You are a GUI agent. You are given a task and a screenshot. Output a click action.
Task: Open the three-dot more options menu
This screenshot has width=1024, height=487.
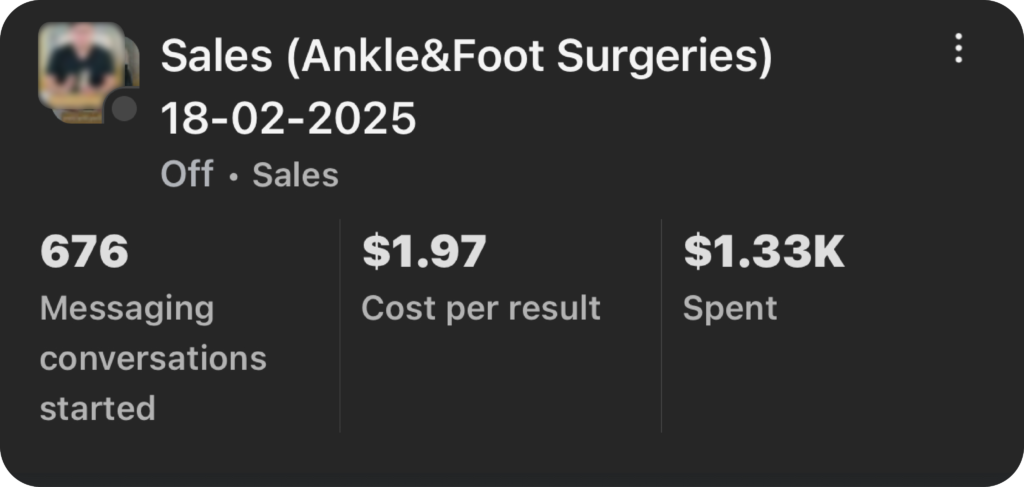958,48
